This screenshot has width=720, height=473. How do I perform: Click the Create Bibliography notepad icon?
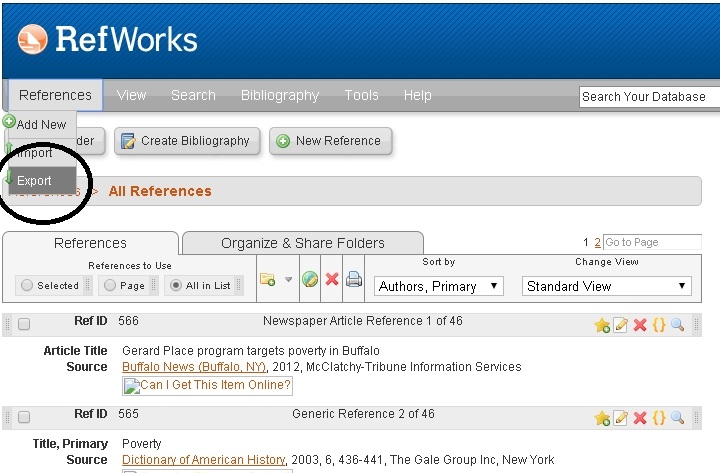click(x=128, y=141)
